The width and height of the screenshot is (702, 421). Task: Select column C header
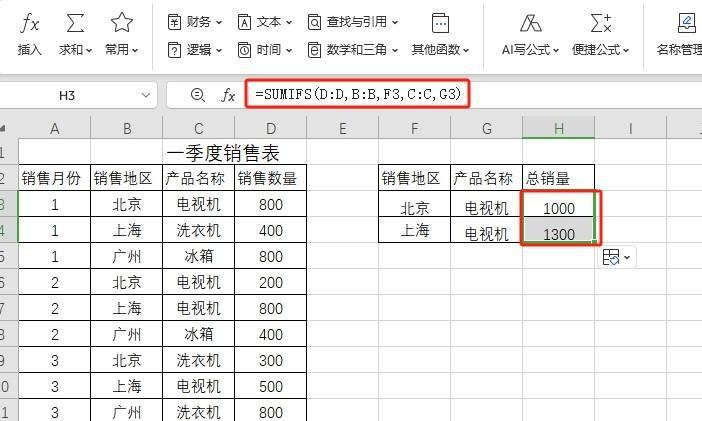point(199,129)
